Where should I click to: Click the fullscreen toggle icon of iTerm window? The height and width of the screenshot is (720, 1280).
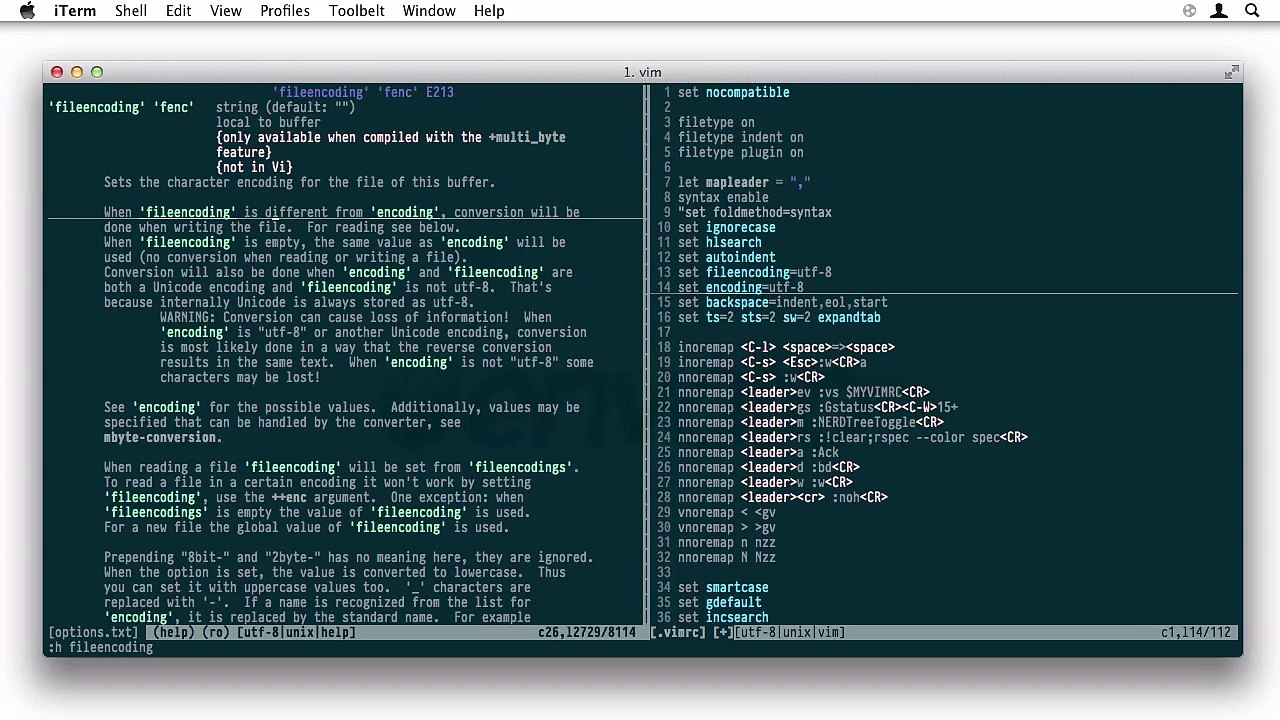click(1231, 72)
